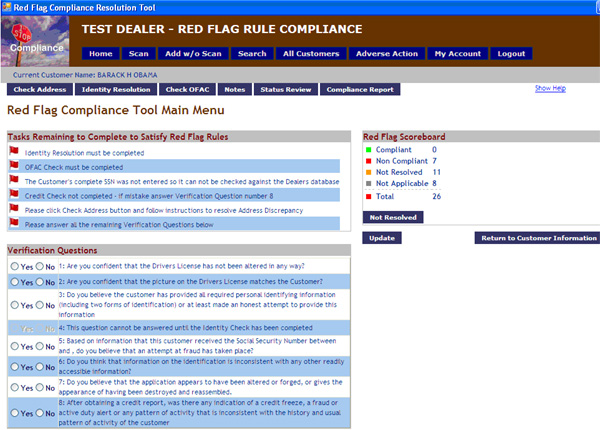Open My Account
The width and height of the screenshot is (600, 430).
[x=458, y=54]
